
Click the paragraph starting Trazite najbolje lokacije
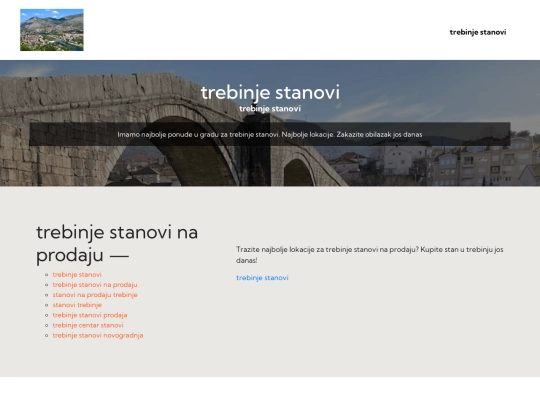pos(370,255)
